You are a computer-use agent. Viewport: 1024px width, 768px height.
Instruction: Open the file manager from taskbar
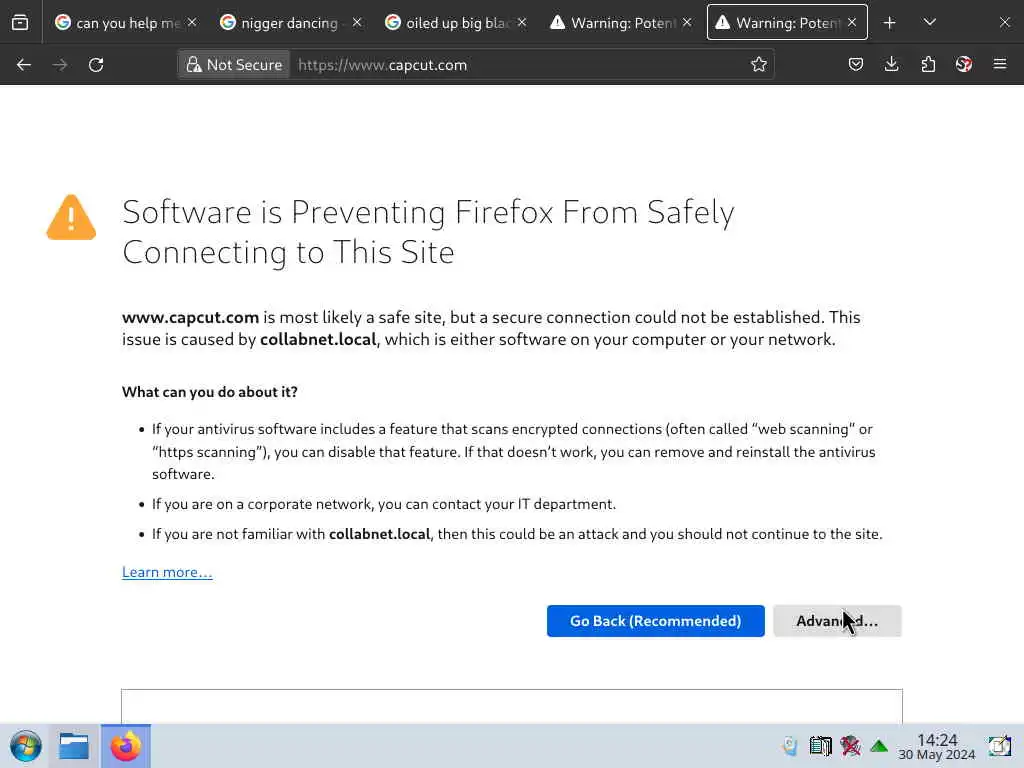[x=74, y=746]
